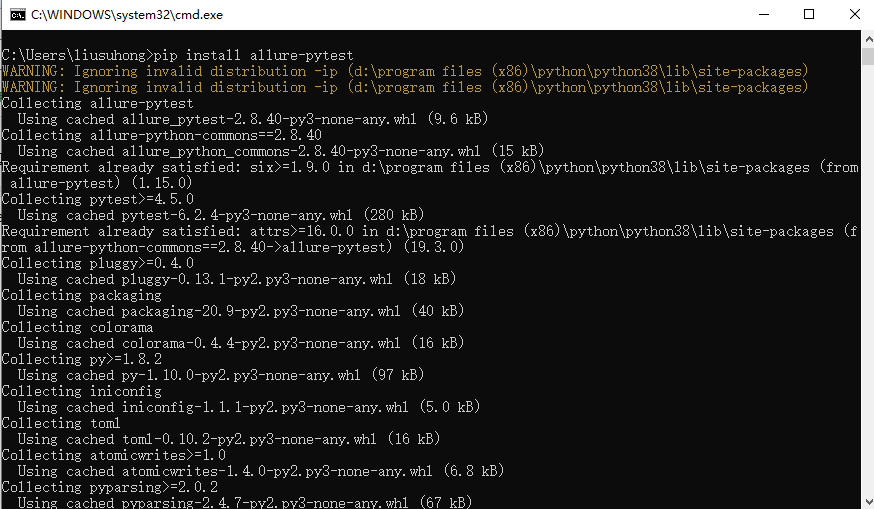Click 'Collecting toml' line
The image size is (874, 509).
pyautogui.click(x=61, y=423)
